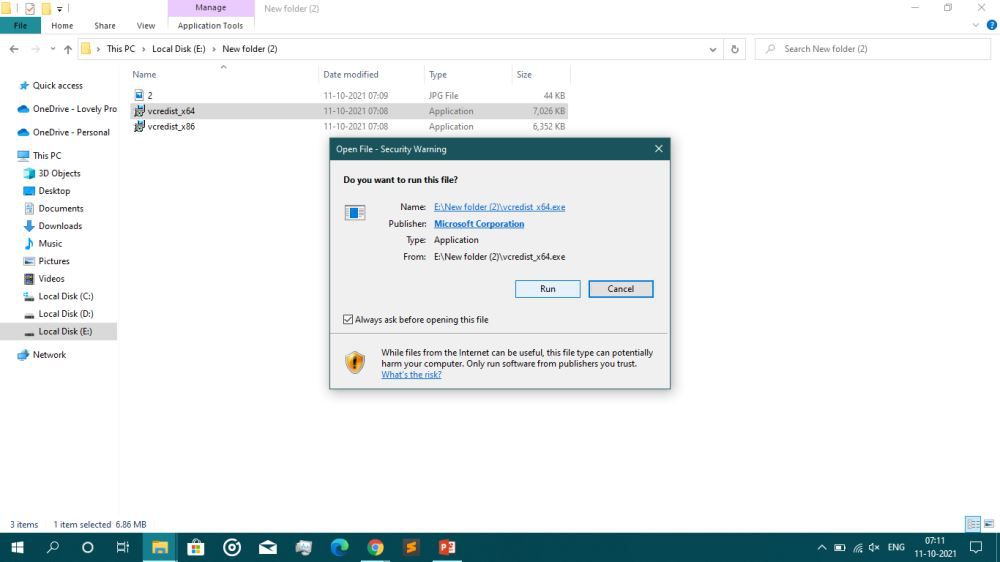This screenshot has height=562, width=1000.
Task: Open Task View from taskbar
Action: [x=122, y=547]
